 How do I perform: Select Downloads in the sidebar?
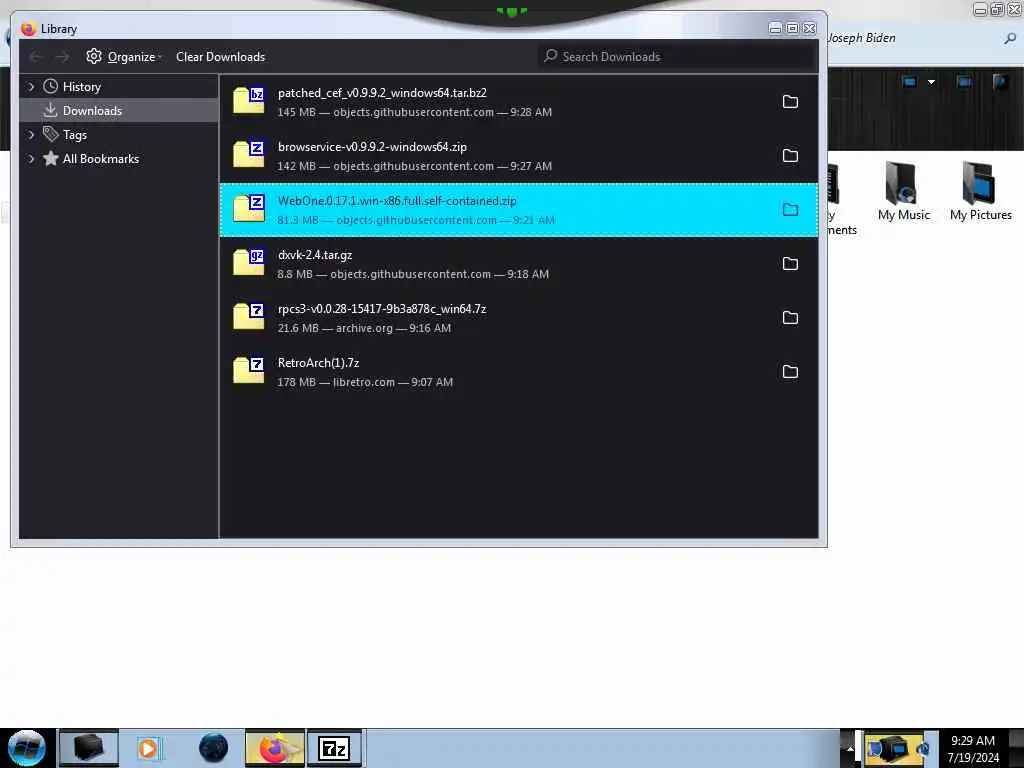point(120,110)
